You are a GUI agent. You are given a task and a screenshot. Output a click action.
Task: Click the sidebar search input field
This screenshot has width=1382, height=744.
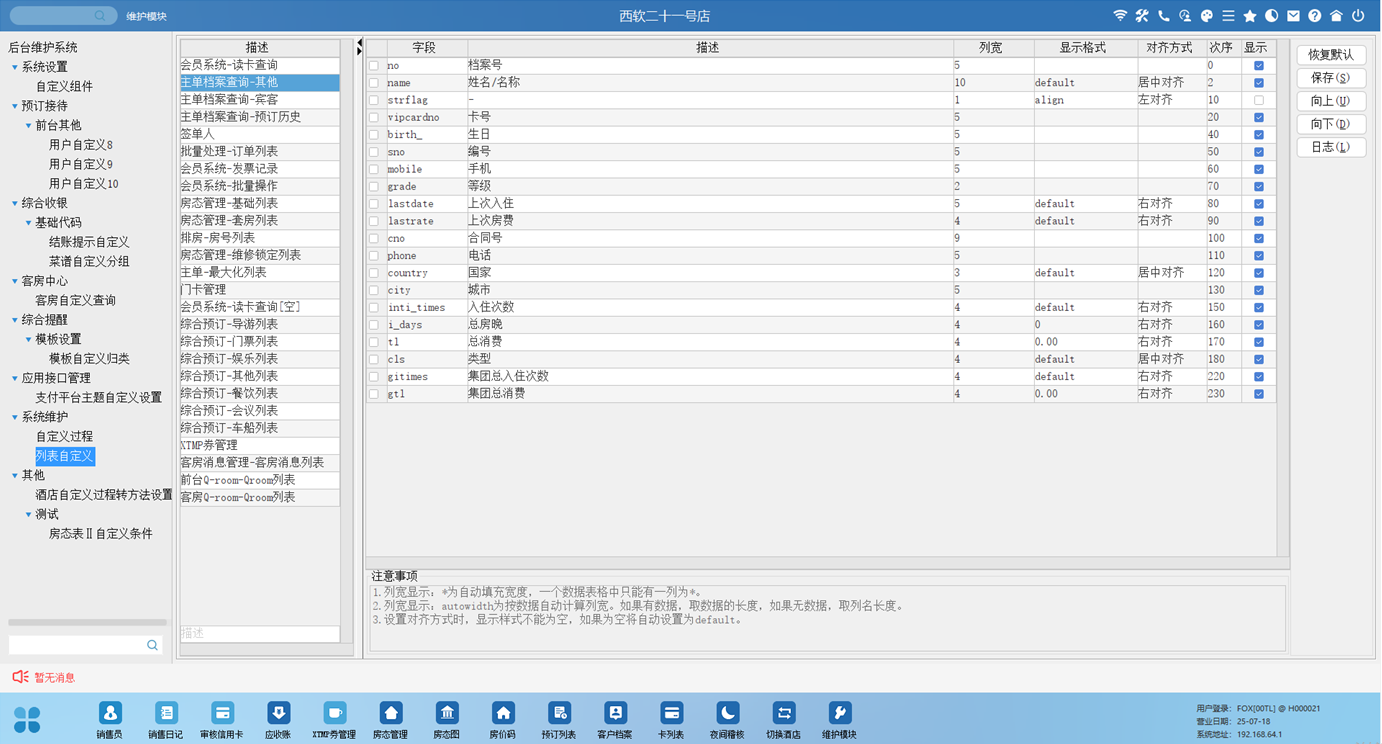[76, 645]
